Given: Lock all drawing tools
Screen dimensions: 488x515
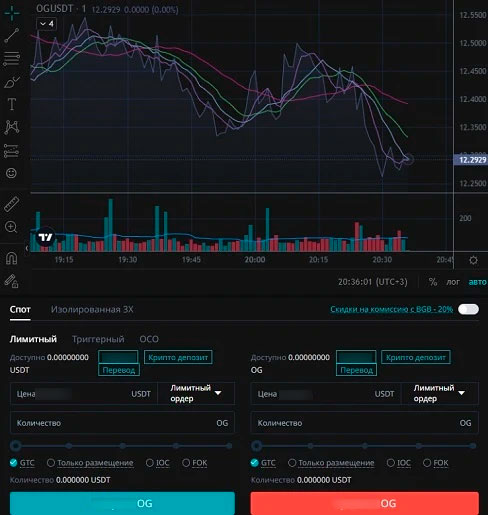Looking at the screenshot, I should click(x=12, y=281).
